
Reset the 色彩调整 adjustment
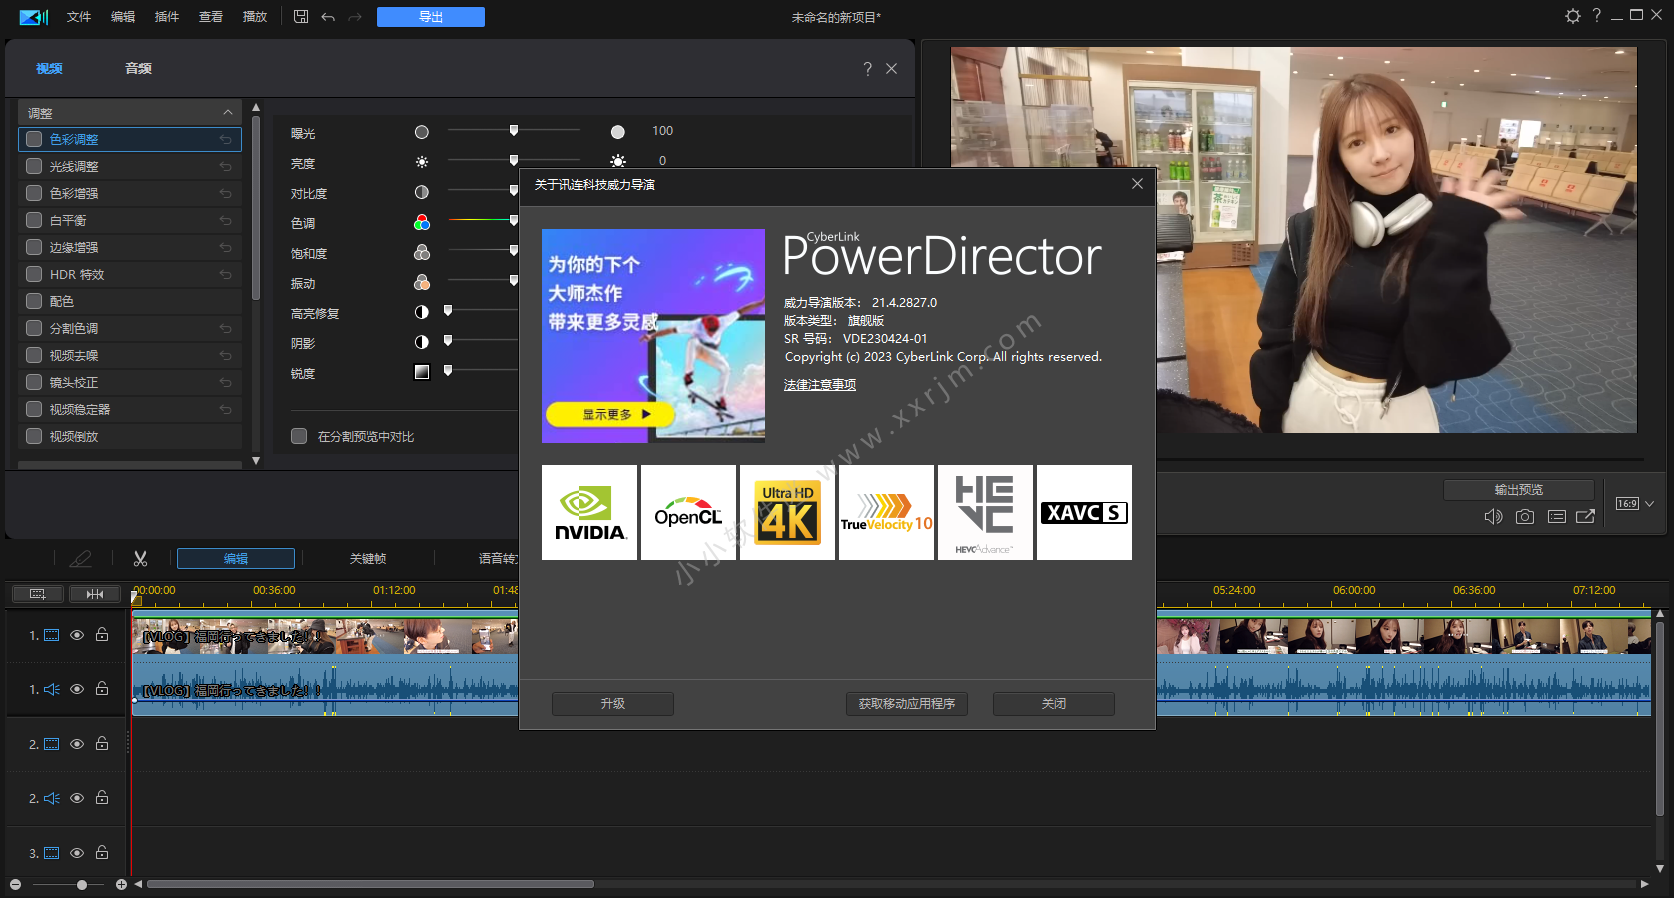pos(226,140)
